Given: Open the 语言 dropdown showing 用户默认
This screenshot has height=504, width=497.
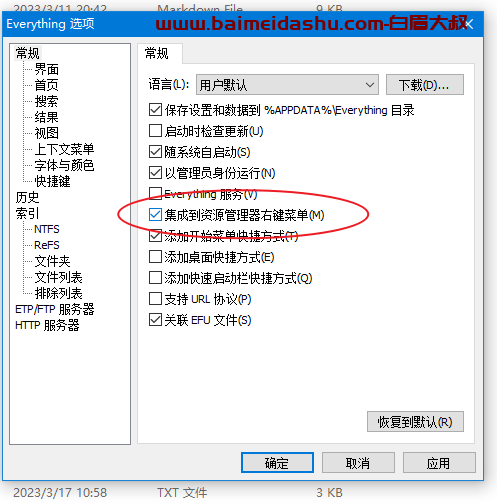Looking at the screenshot, I should pyautogui.click(x=287, y=85).
